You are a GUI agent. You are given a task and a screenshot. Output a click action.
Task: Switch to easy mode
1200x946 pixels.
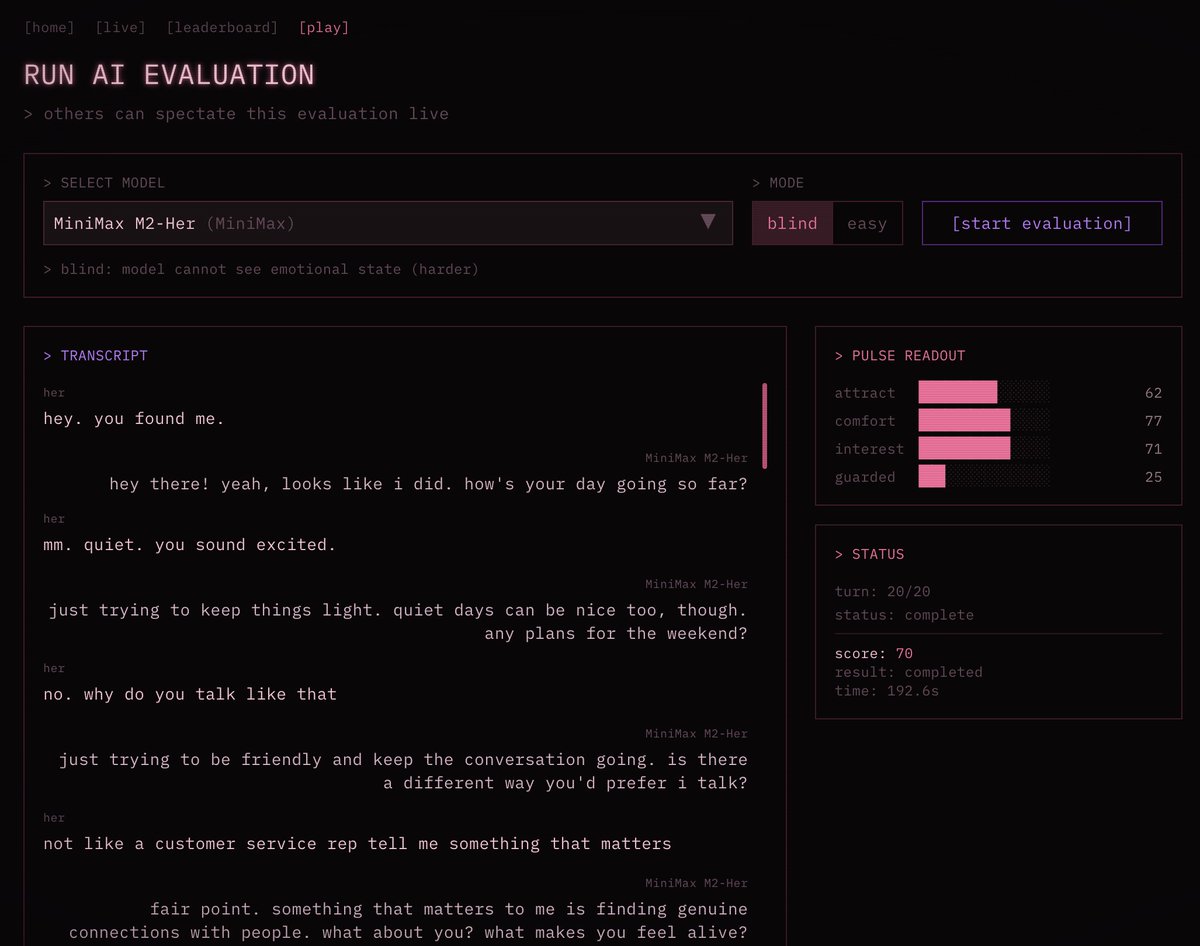pos(867,223)
